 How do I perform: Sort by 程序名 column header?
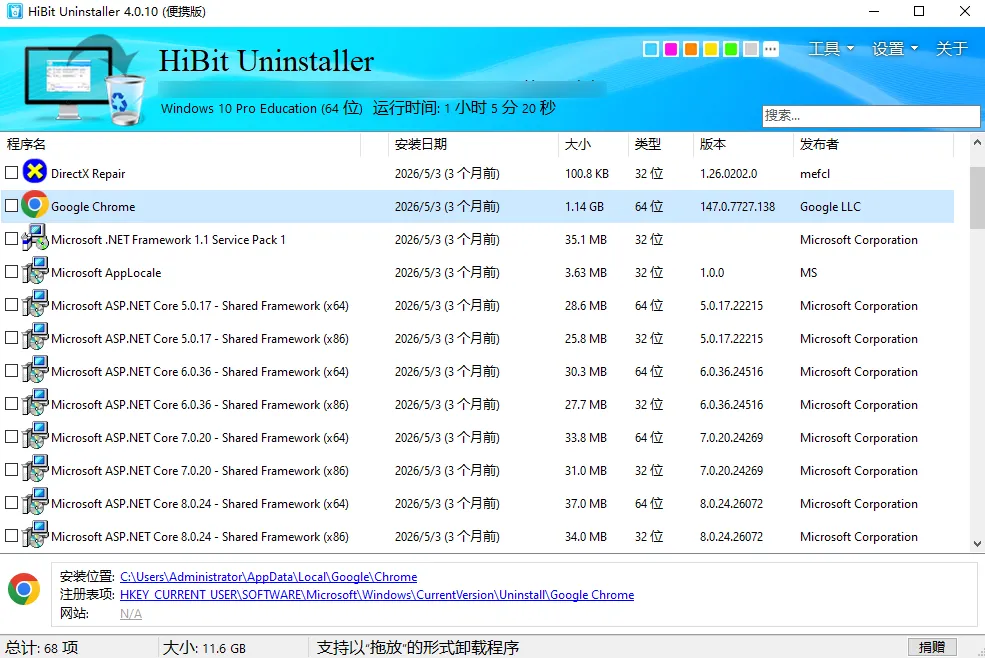click(181, 144)
